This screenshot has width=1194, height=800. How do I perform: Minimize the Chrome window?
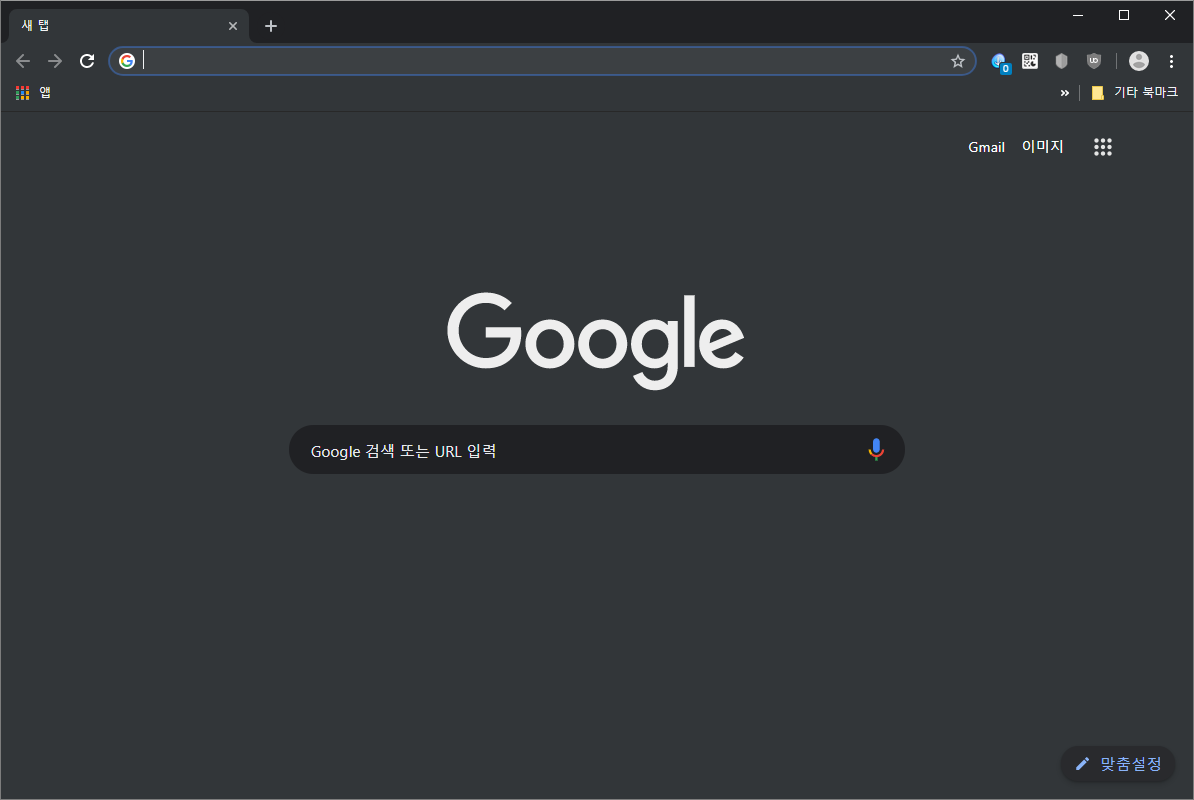(1077, 15)
